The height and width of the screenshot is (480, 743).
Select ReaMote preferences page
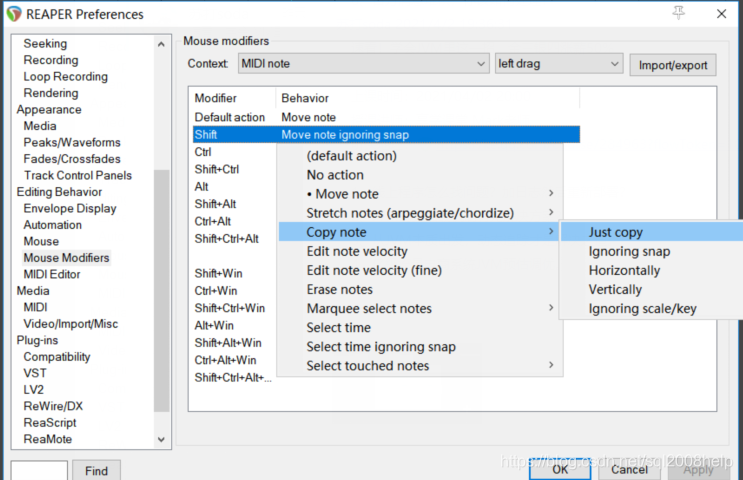[48, 439]
